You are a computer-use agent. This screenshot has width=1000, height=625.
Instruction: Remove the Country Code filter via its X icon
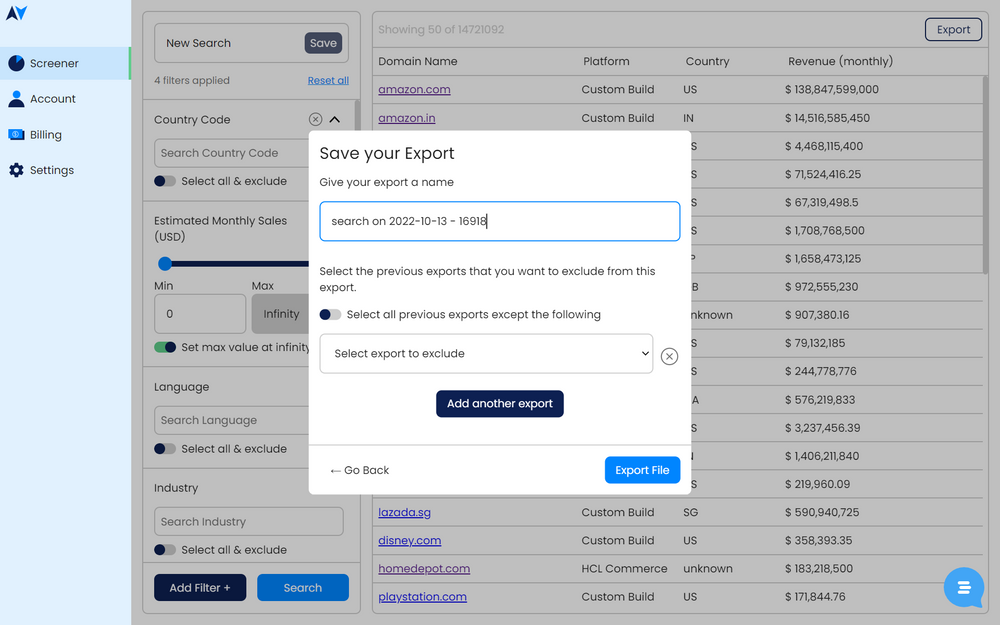click(x=315, y=118)
